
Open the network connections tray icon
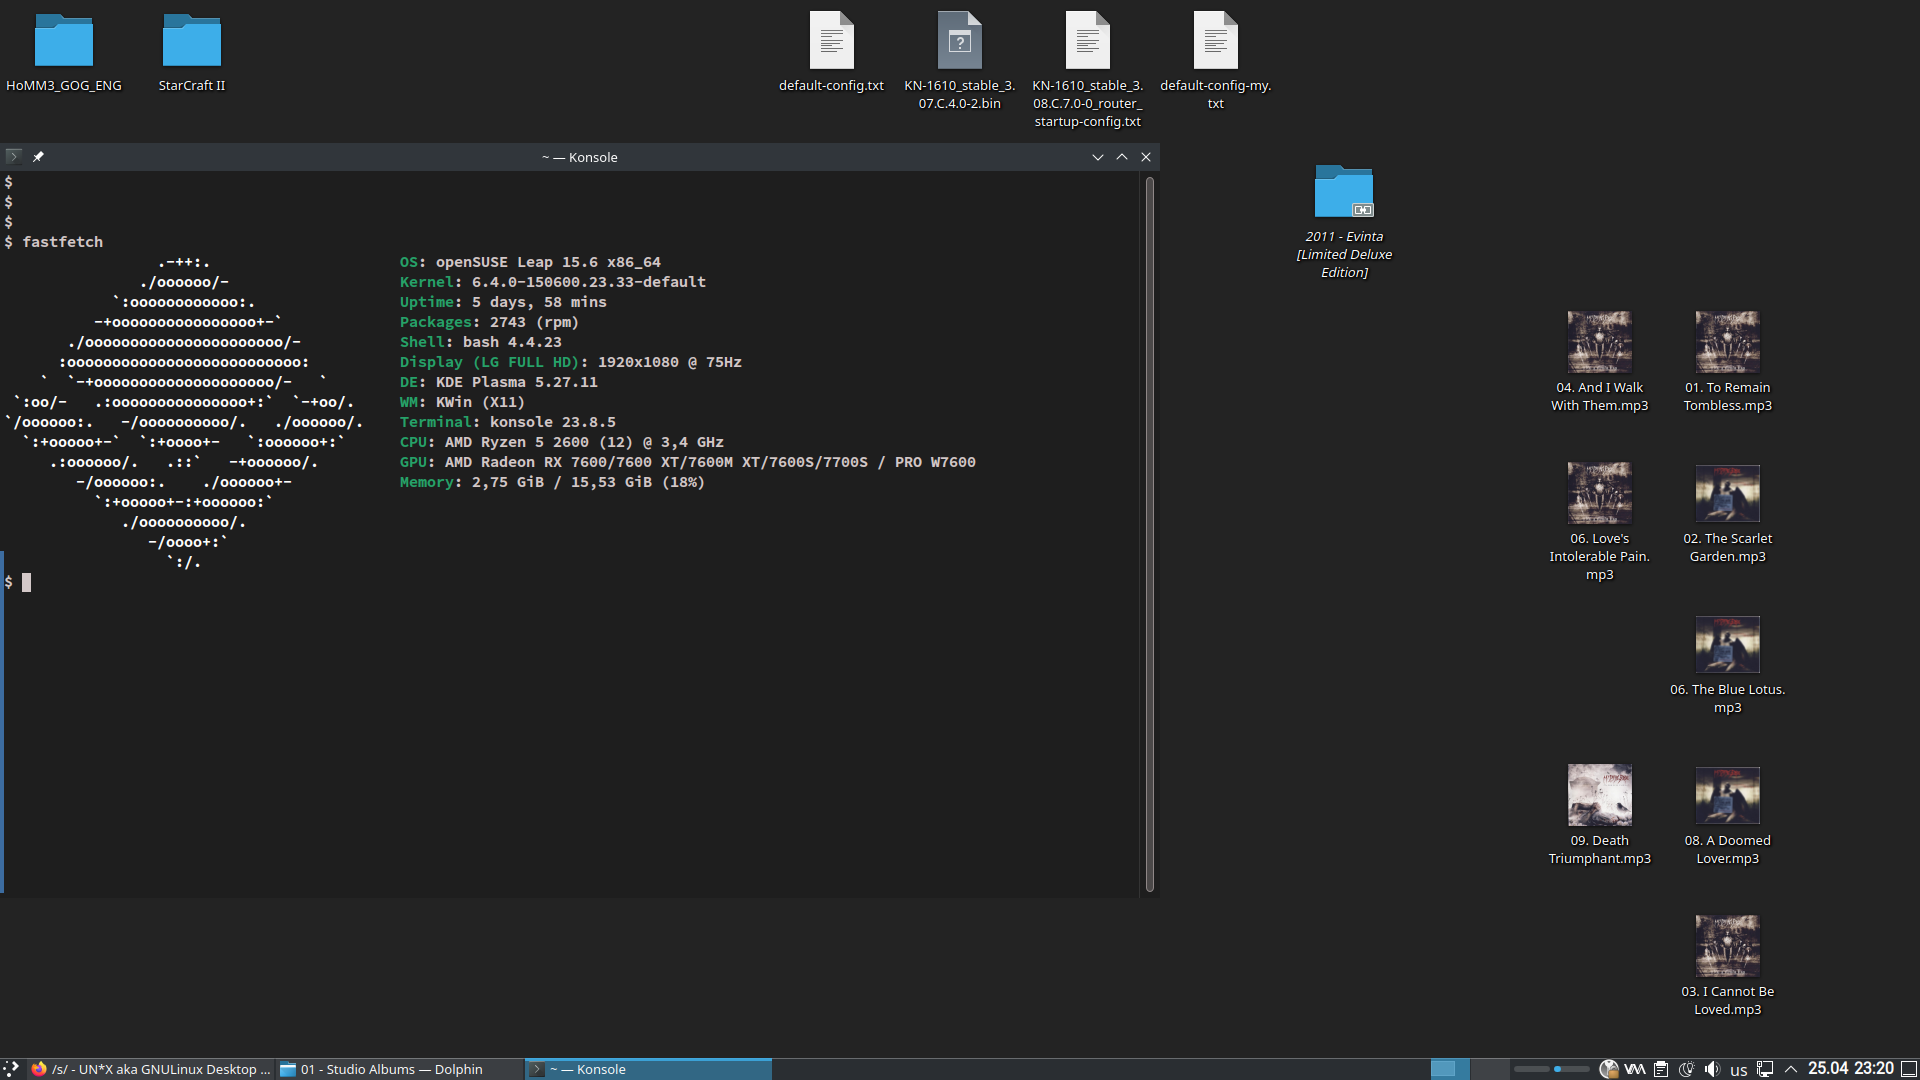point(1765,1069)
